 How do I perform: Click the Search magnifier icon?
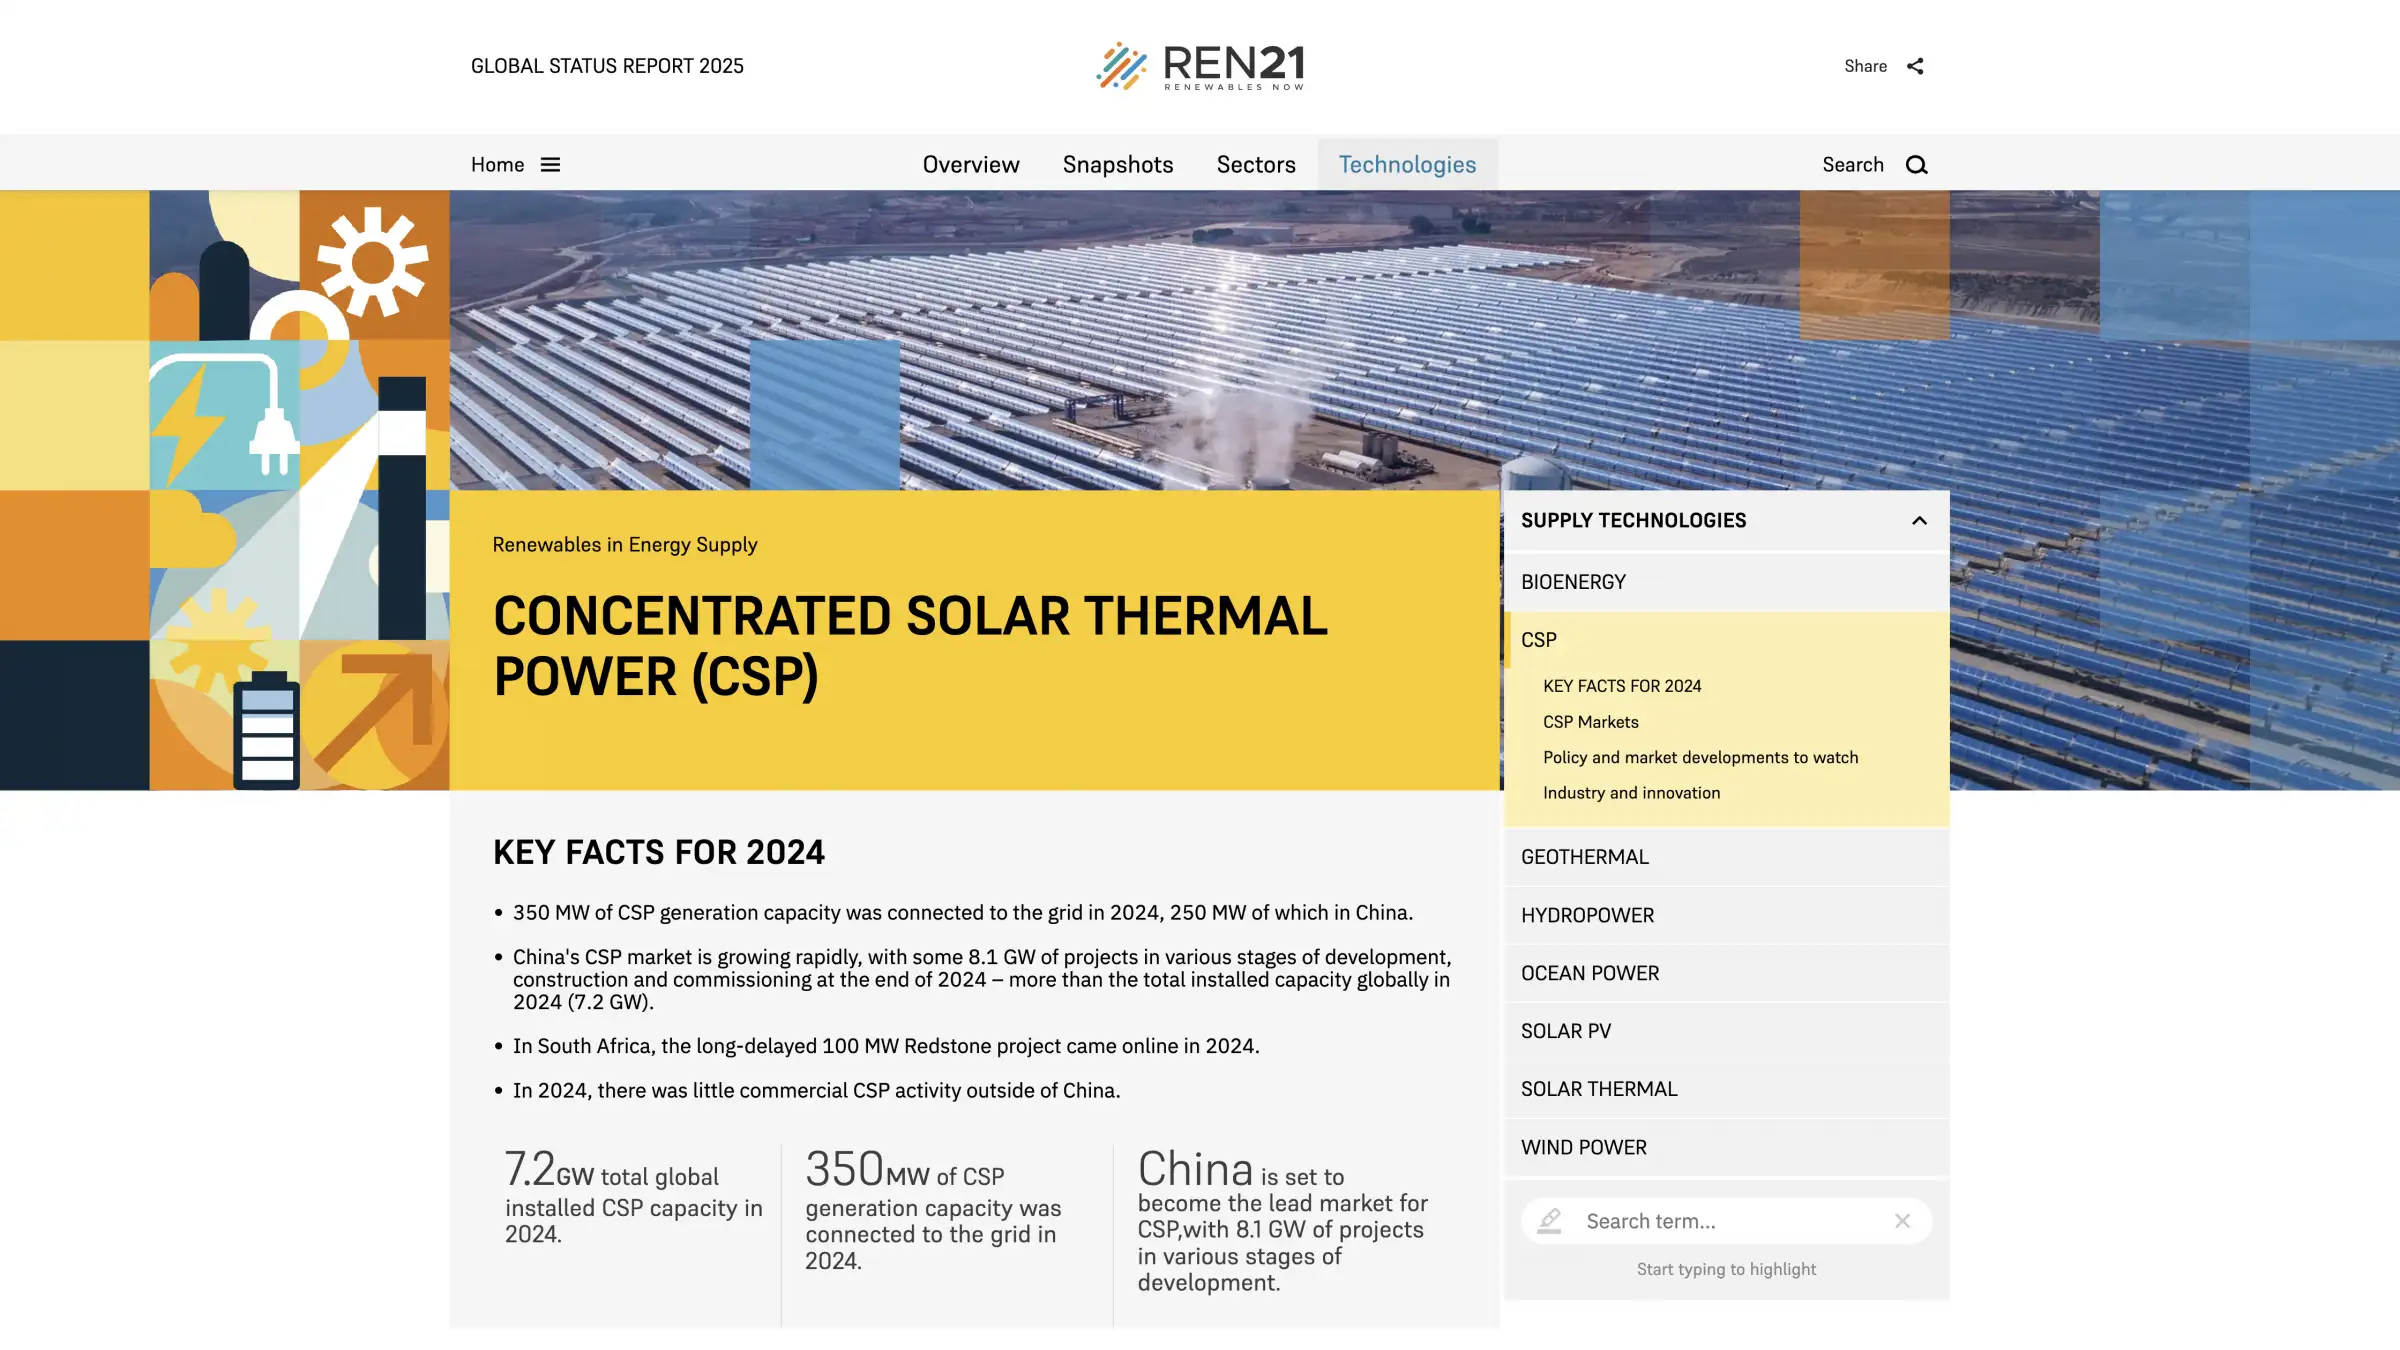click(x=1916, y=165)
